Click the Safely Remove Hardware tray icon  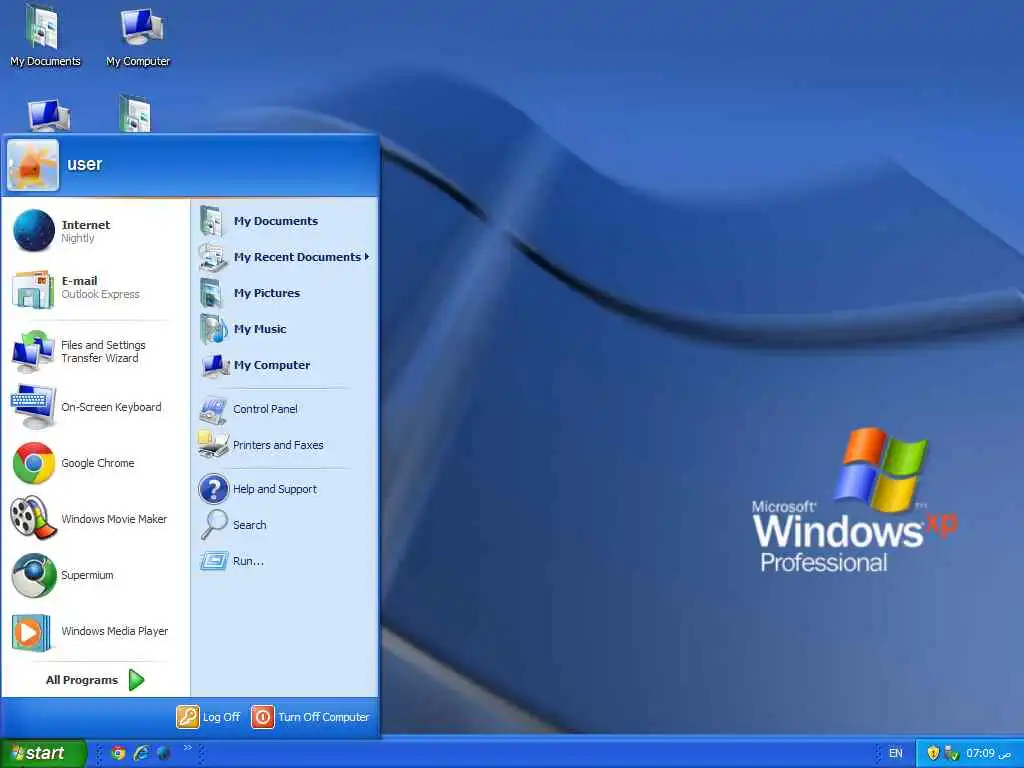[952, 753]
